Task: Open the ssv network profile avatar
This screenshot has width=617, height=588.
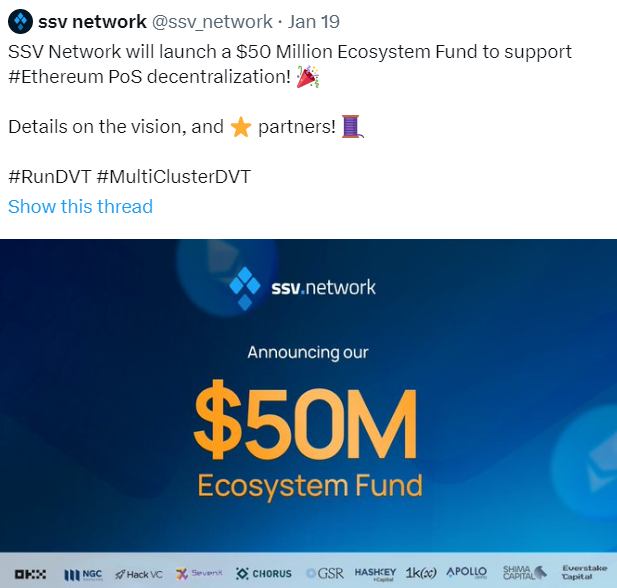Action: pyautogui.click(x=20, y=21)
